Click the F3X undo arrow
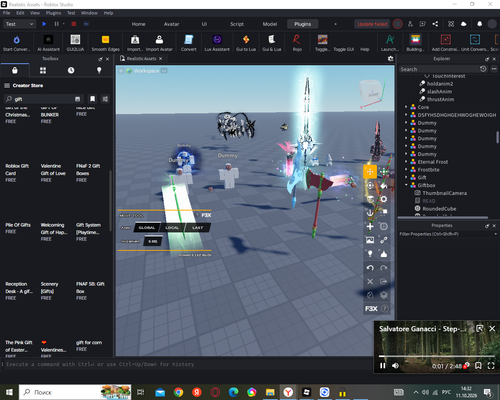Image resolution: width=500 pixels, height=400 pixels. point(370,268)
